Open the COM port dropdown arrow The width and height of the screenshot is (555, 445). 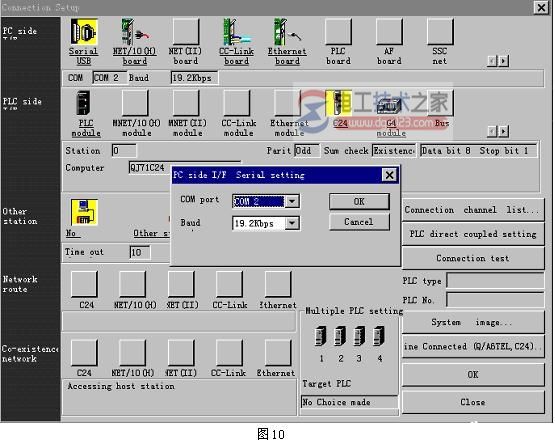pos(292,201)
